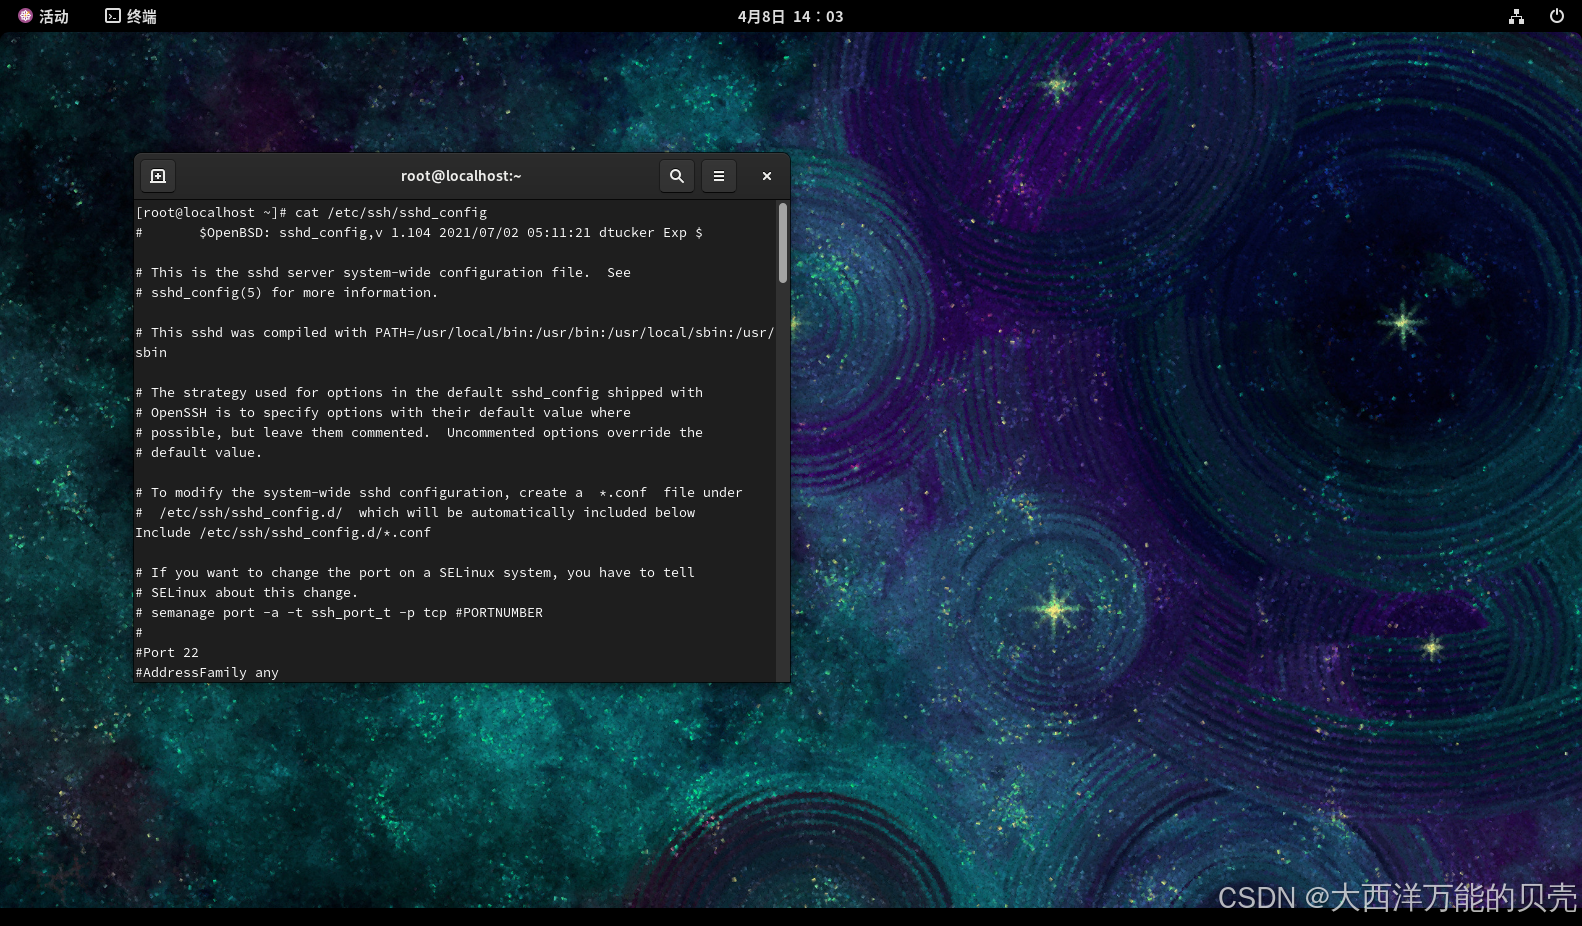Click the 'To modify the system-wide sshd' line
1582x926 pixels.
[439, 492]
